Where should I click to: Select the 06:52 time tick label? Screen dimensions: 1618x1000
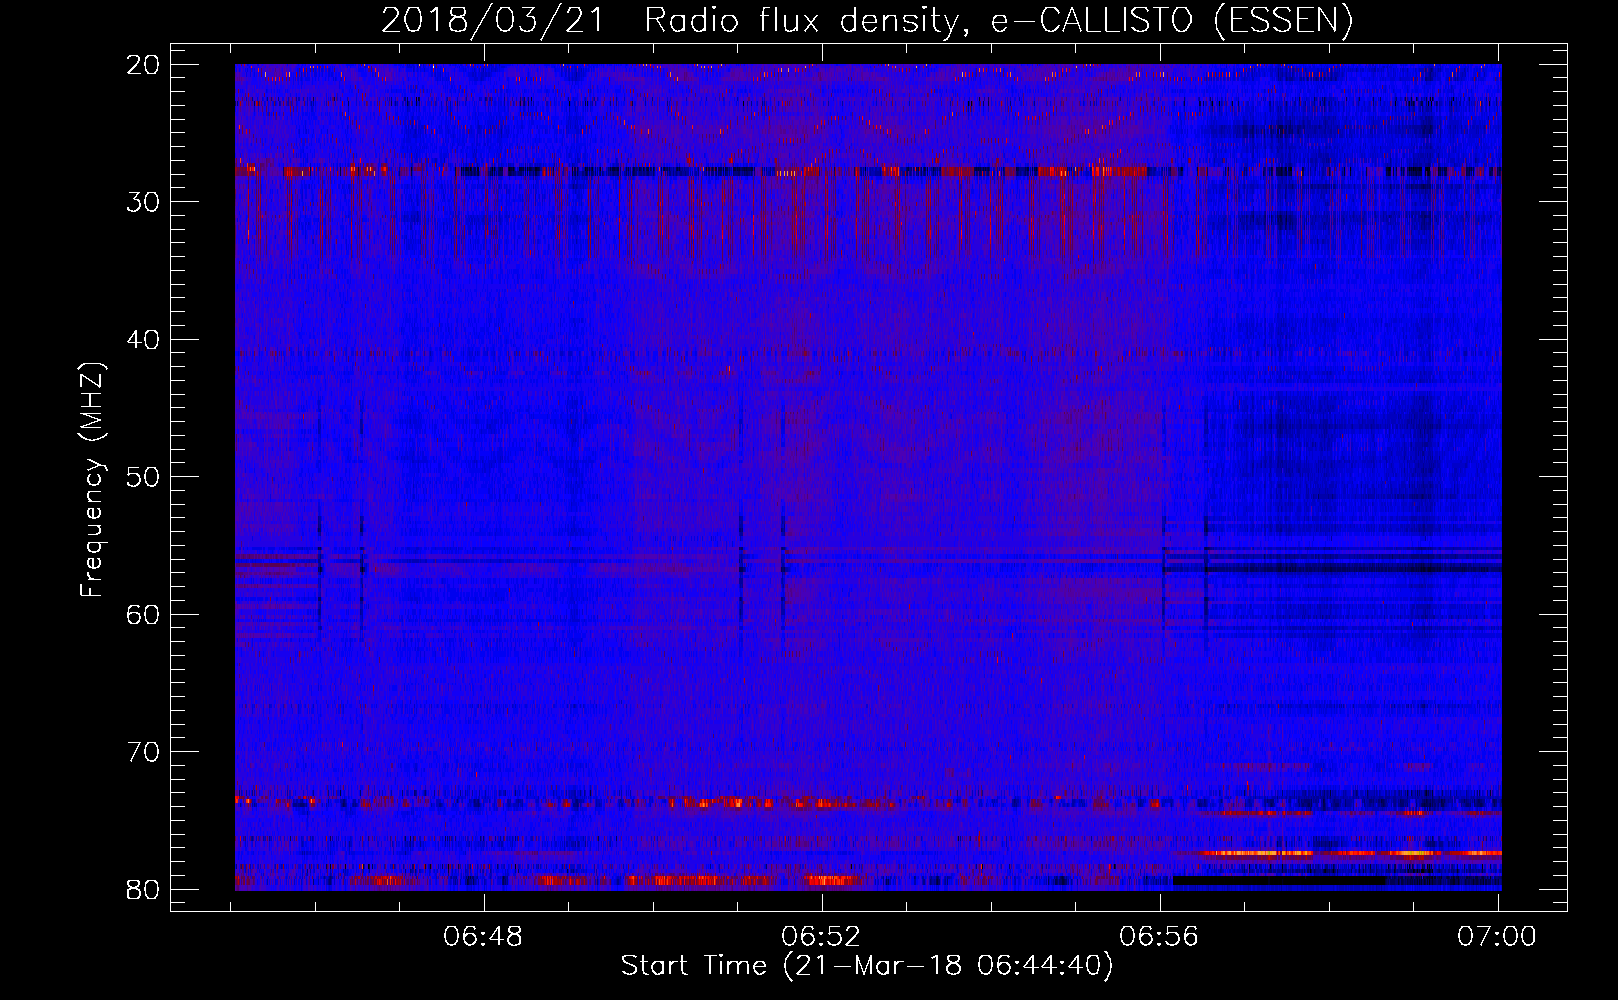822,936
